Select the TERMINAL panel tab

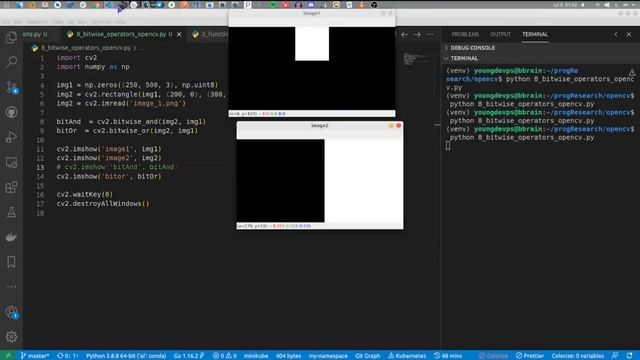(x=535, y=34)
